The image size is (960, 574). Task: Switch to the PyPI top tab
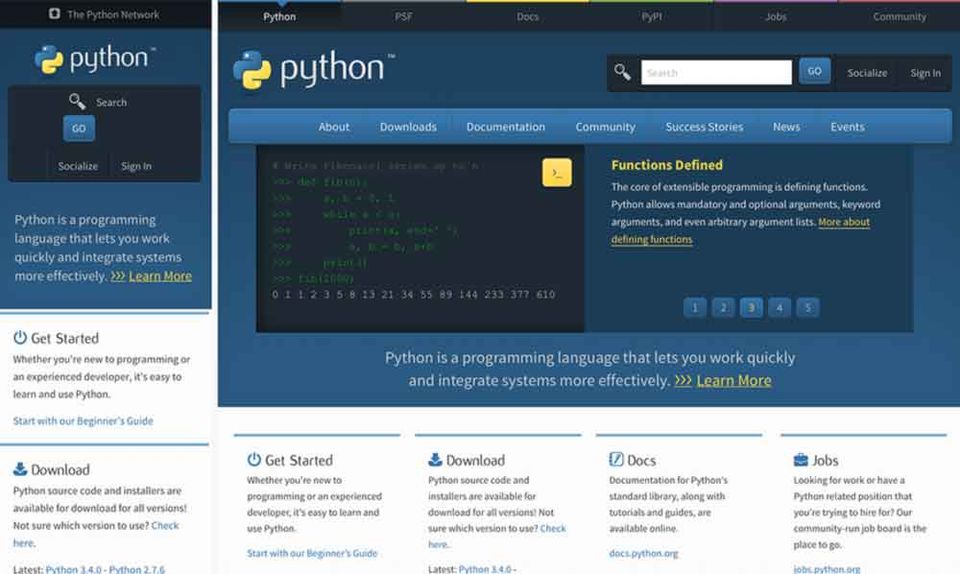point(651,17)
